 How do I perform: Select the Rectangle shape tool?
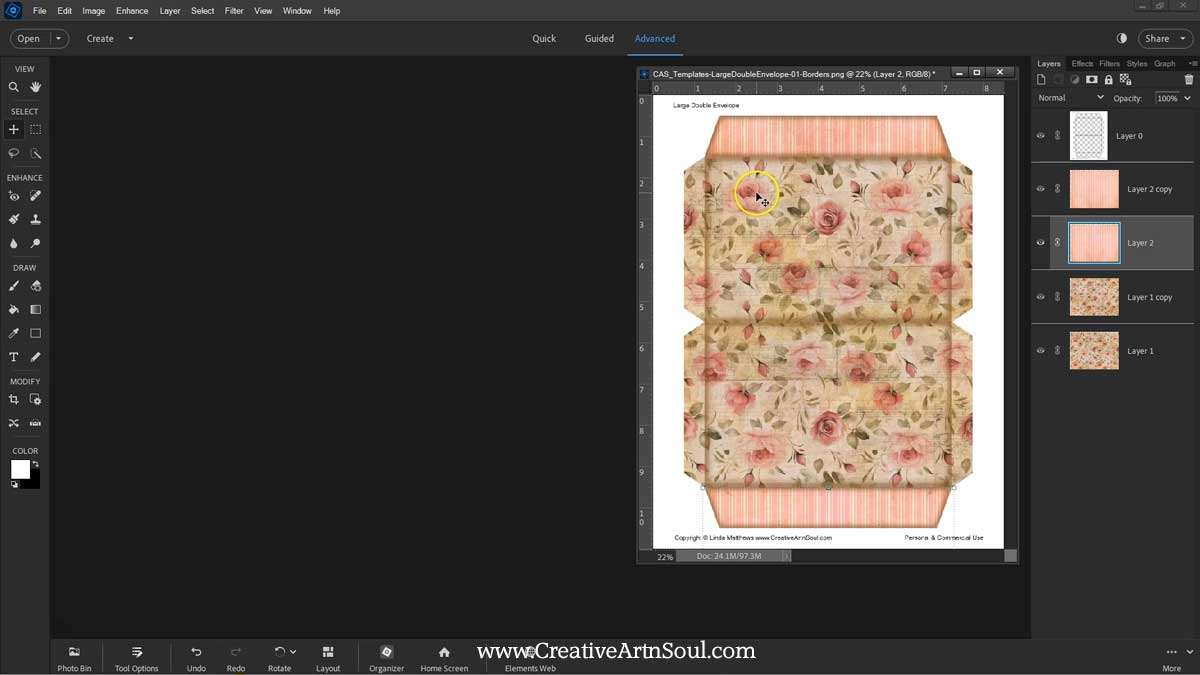coord(35,333)
